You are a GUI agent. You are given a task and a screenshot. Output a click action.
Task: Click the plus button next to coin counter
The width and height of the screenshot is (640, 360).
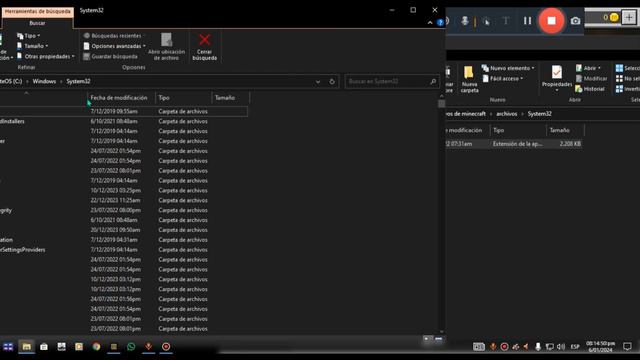(x=629, y=18)
